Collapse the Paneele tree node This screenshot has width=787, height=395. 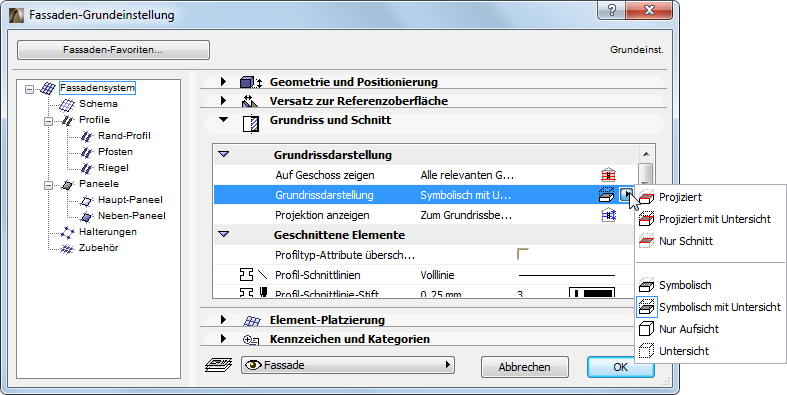pos(48,185)
